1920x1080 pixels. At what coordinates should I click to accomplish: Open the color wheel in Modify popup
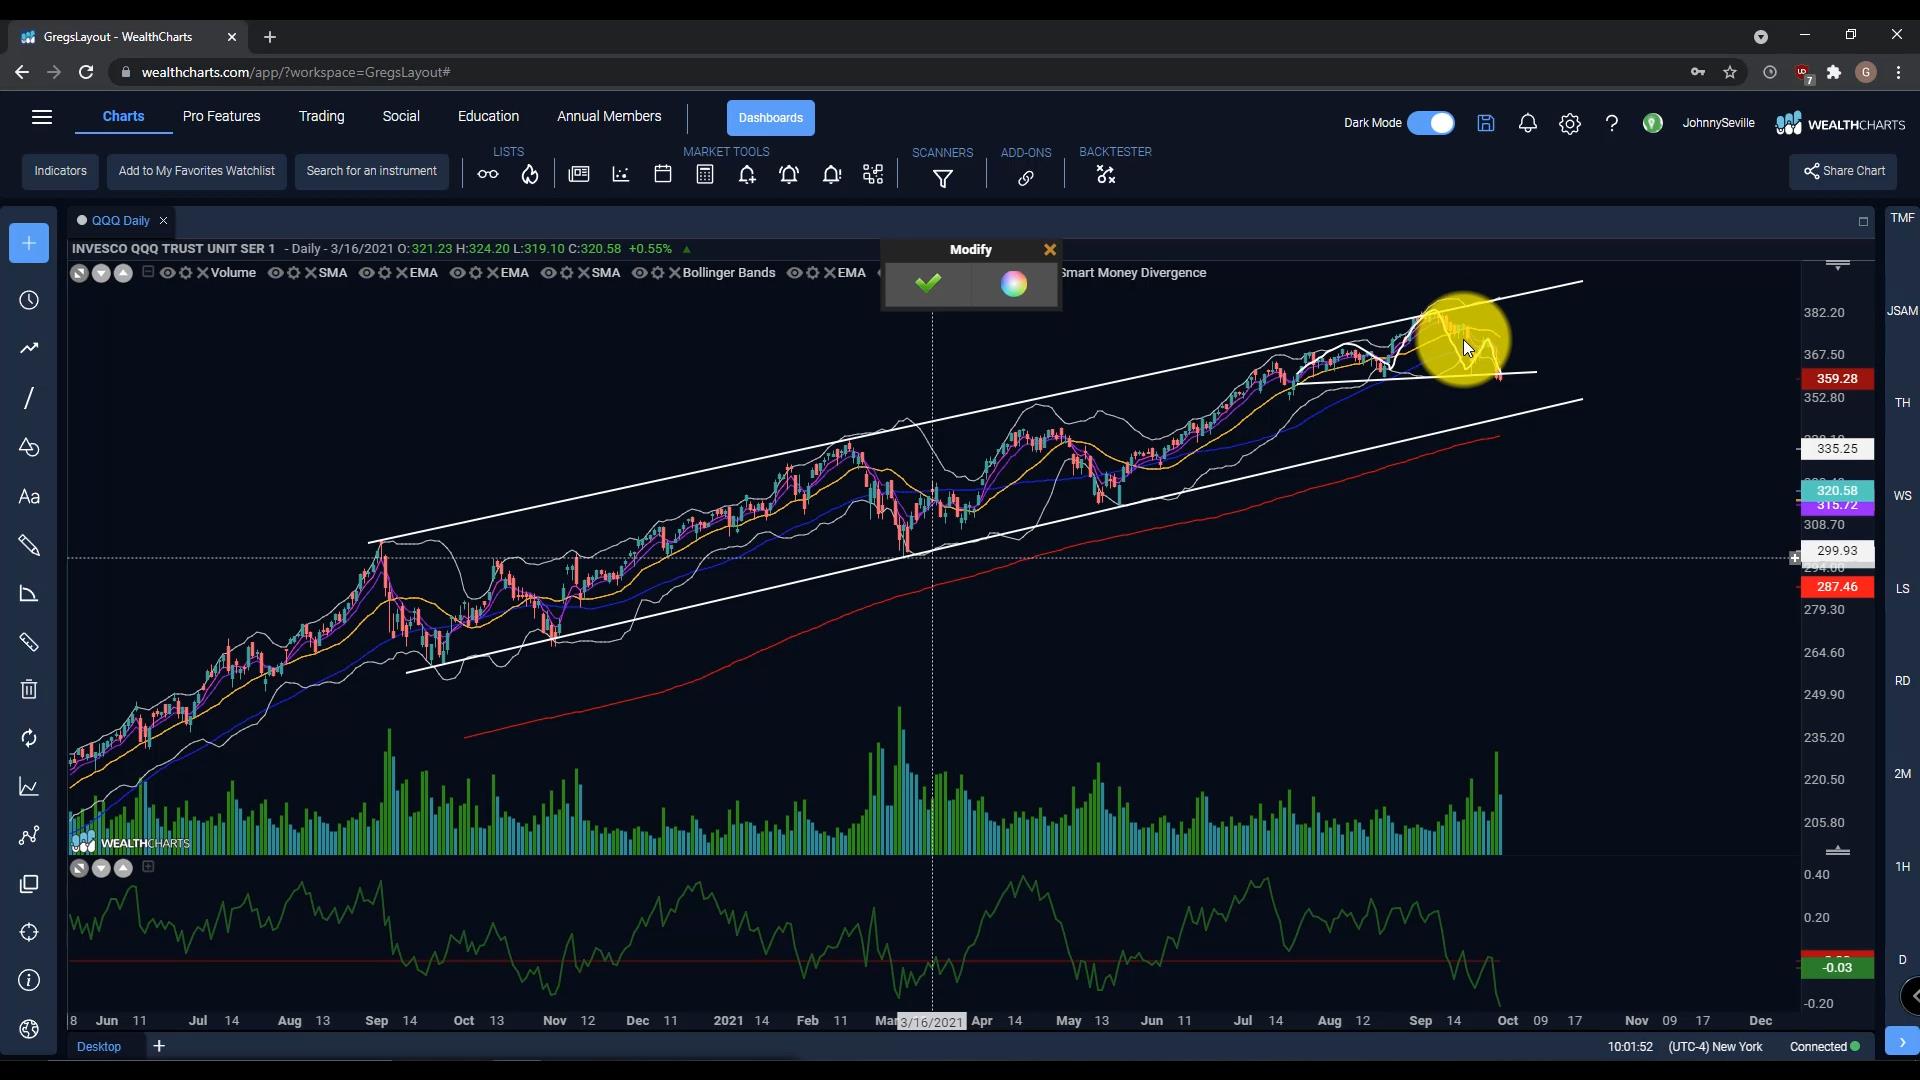click(x=1014, y=284)
